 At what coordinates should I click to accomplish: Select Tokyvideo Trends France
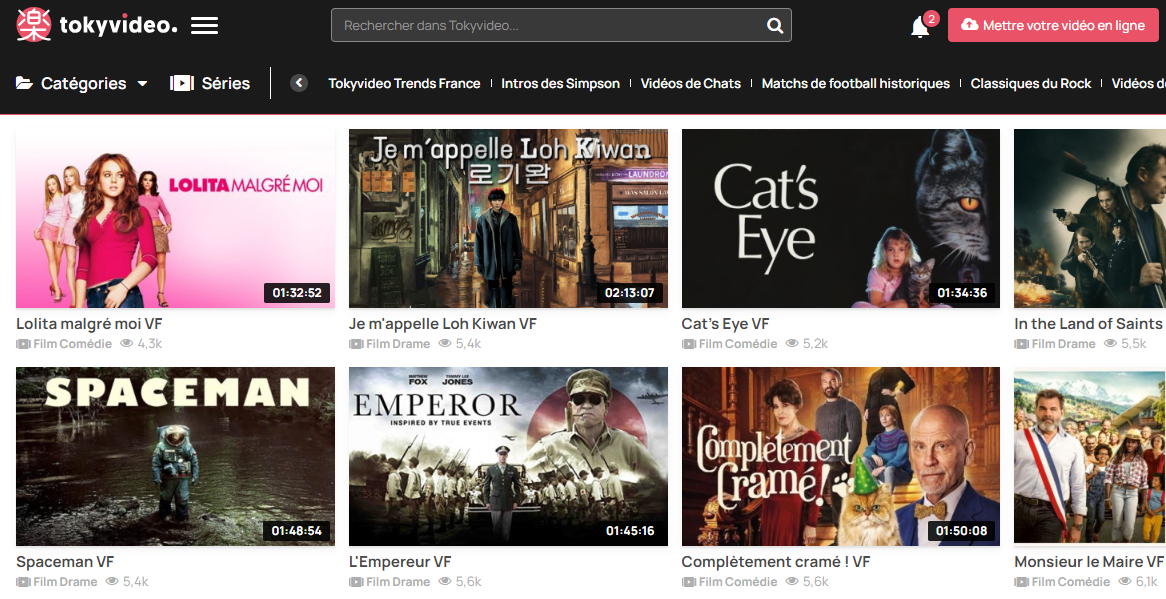point(404,83)
